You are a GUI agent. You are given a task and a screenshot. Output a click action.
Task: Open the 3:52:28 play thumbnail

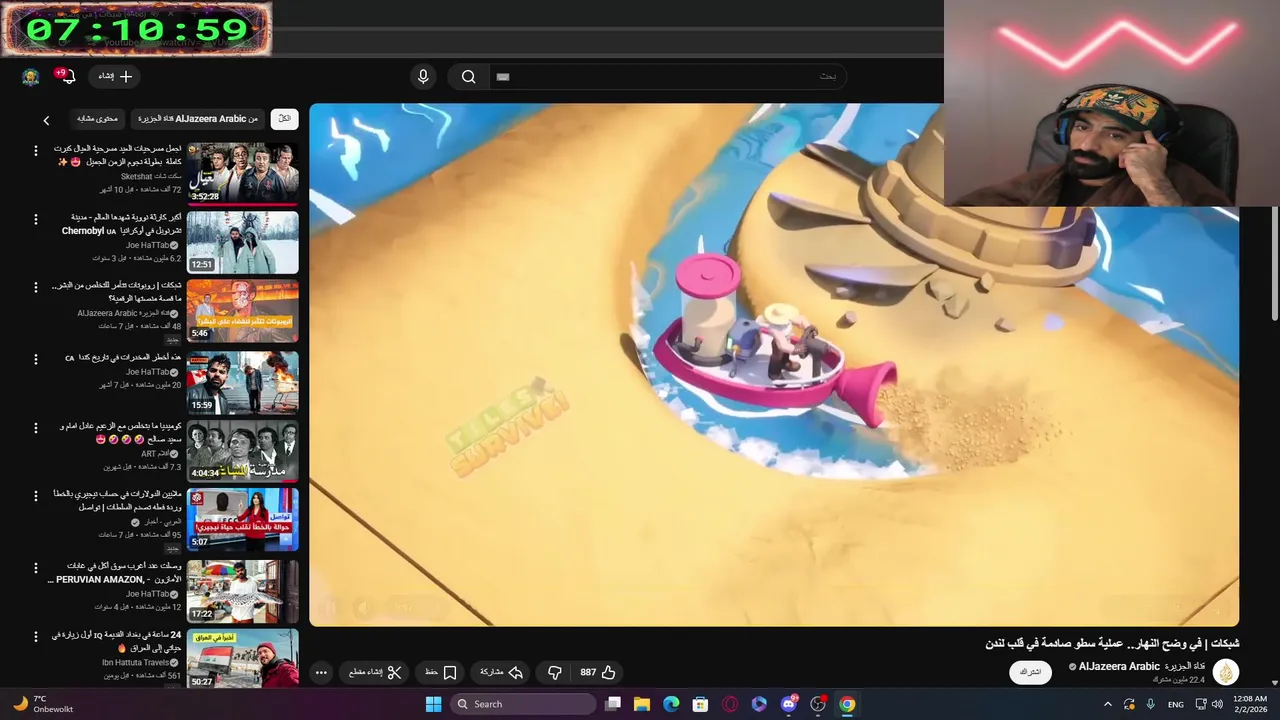click(x=242, y=172)
